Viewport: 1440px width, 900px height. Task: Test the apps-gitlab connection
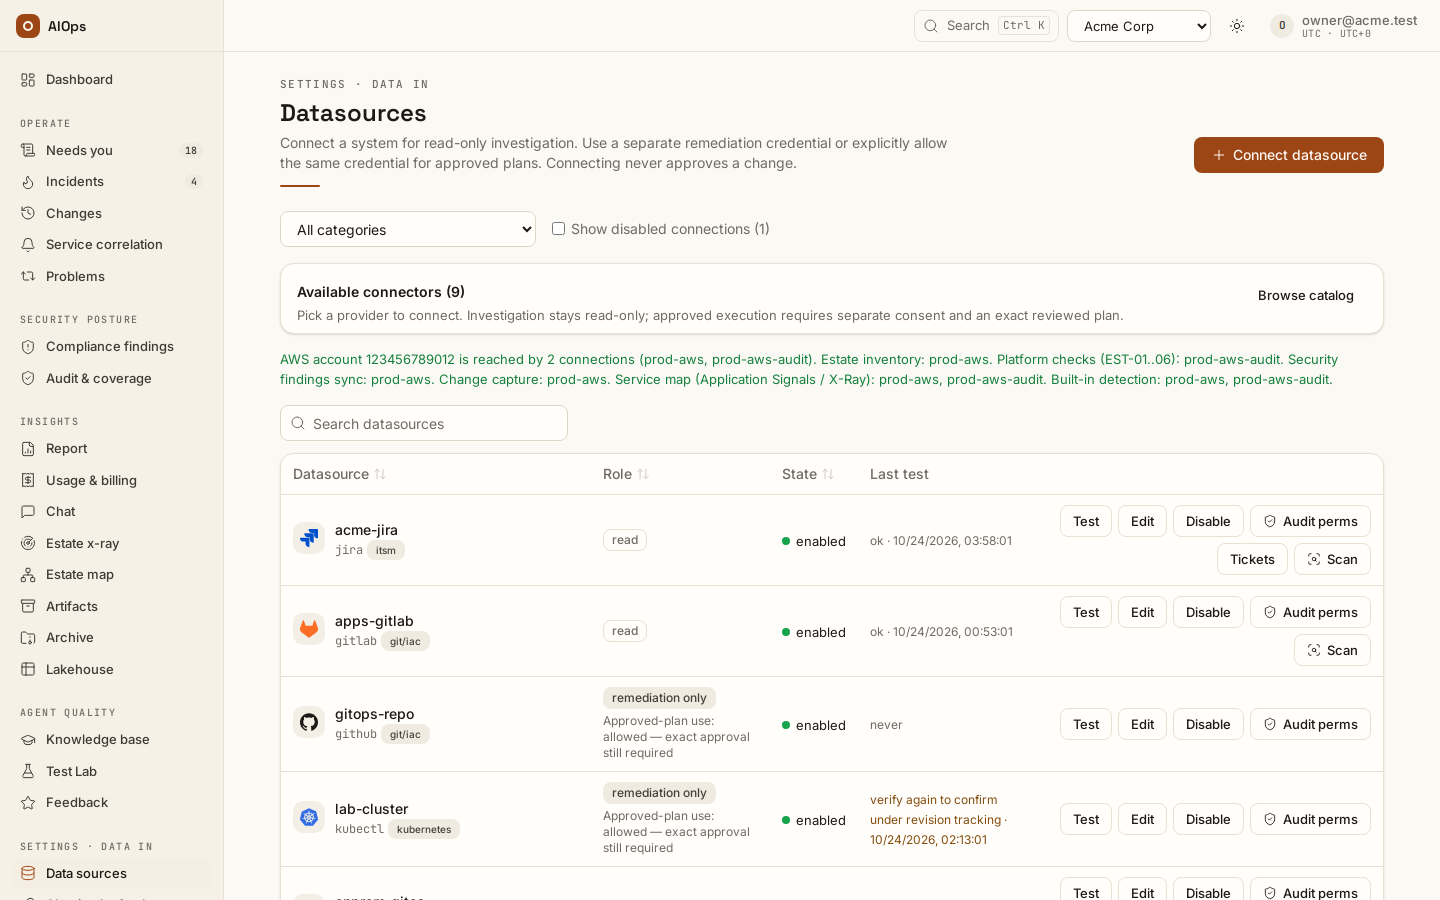click(x=1086, y=612)
